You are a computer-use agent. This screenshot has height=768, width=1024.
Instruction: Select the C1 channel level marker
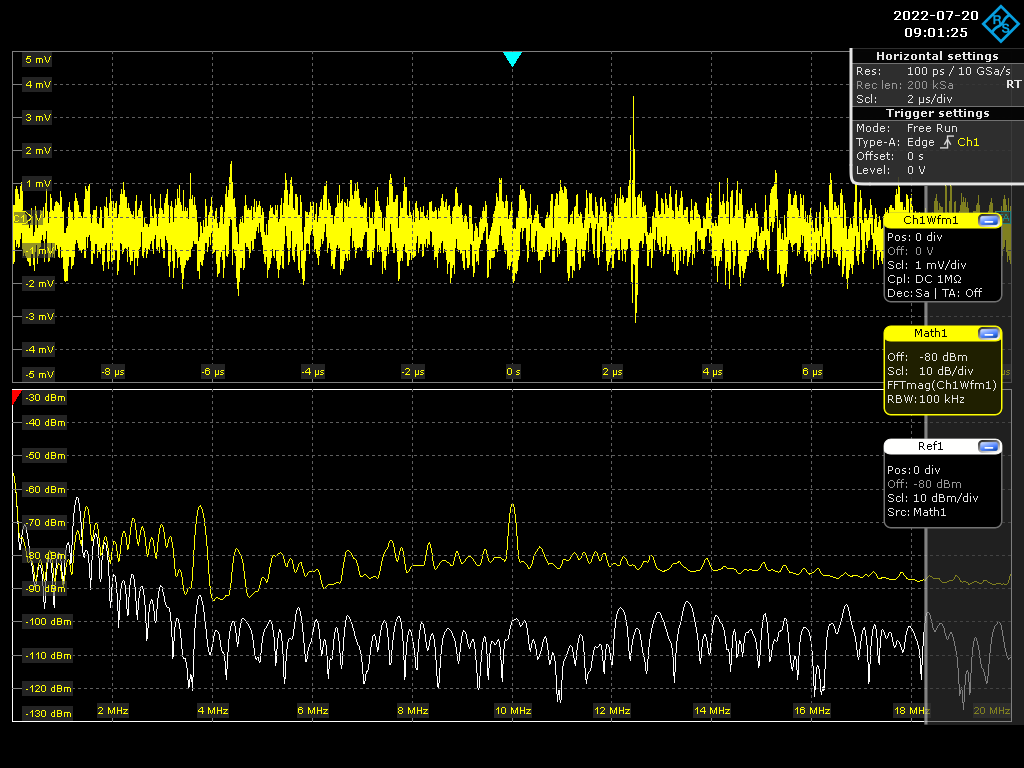click(18, 217)
